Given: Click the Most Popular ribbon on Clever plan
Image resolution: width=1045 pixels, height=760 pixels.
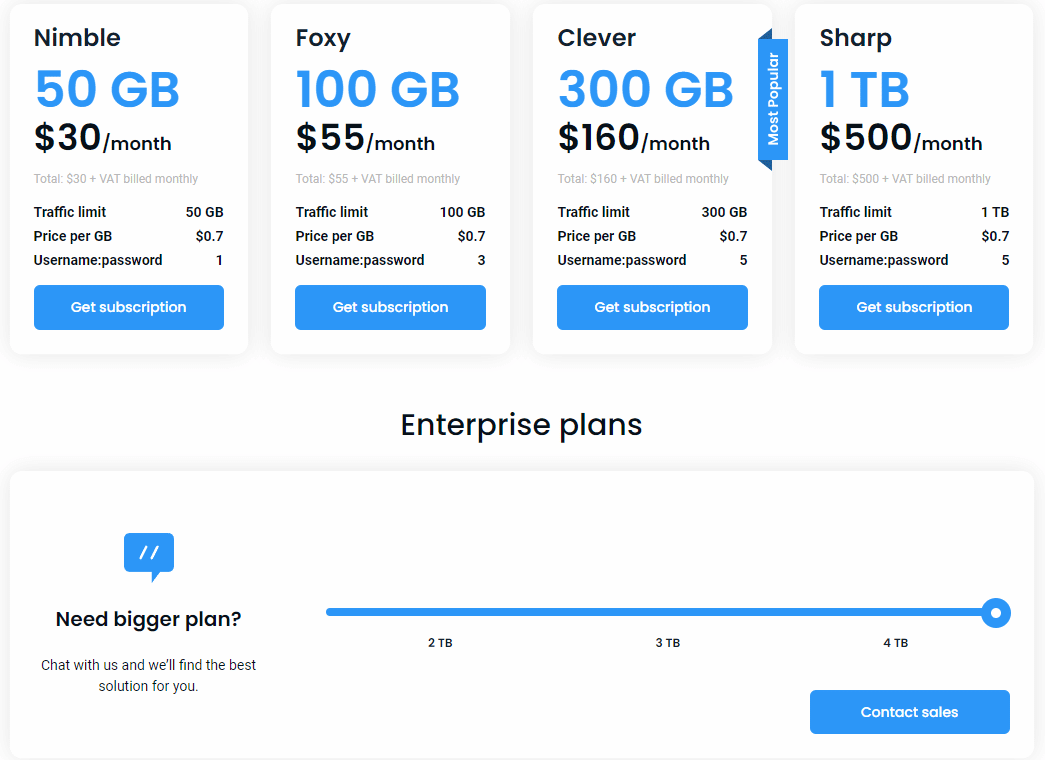Looking at the screenshot, I should click(x=772, y=98).
